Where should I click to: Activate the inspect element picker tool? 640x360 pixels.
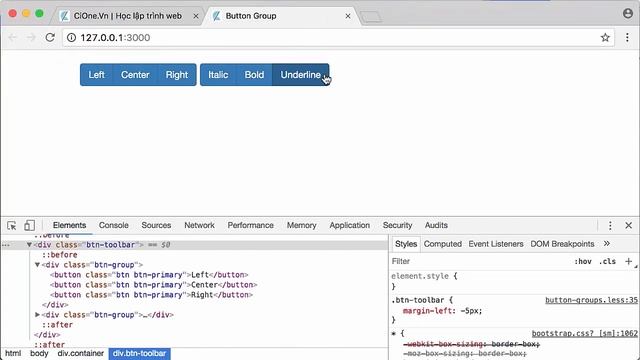tap(11, 225)
